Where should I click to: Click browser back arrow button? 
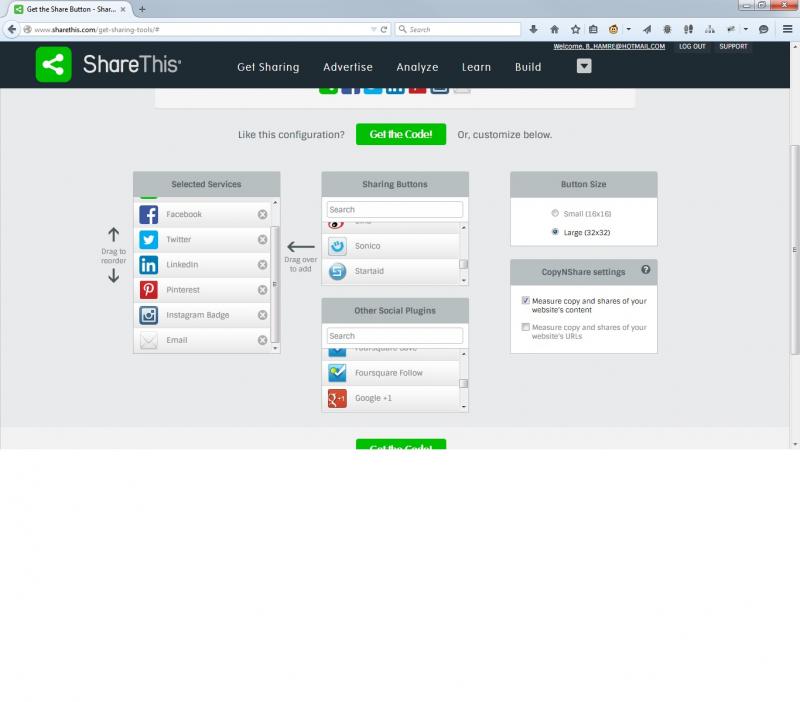pyautogui.click(x=12, y=29)
